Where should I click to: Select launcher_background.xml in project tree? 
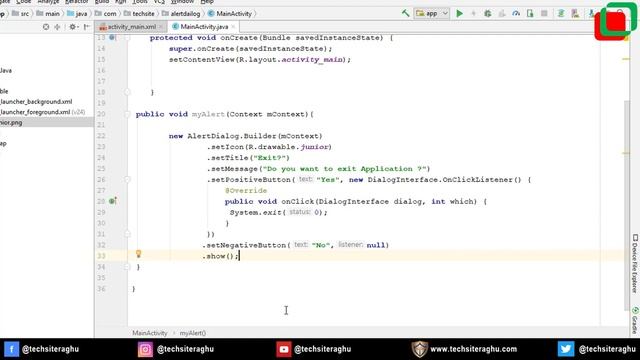[36, 102]
